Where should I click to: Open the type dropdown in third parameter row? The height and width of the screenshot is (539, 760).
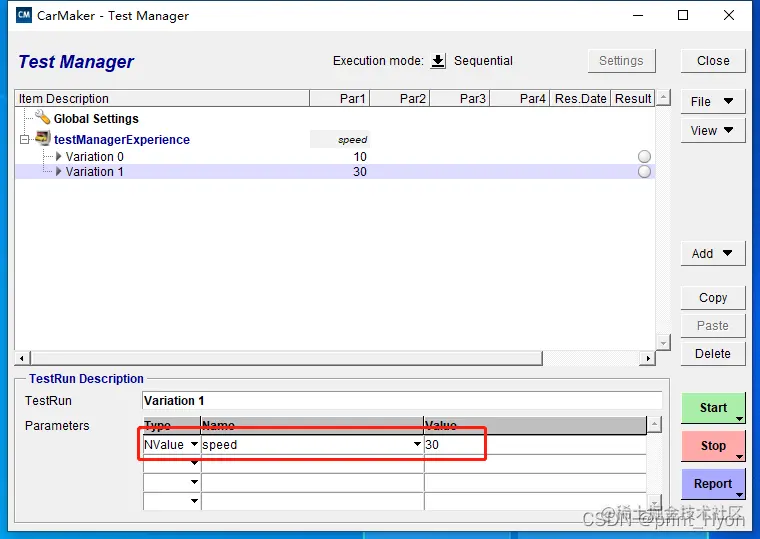194,482
